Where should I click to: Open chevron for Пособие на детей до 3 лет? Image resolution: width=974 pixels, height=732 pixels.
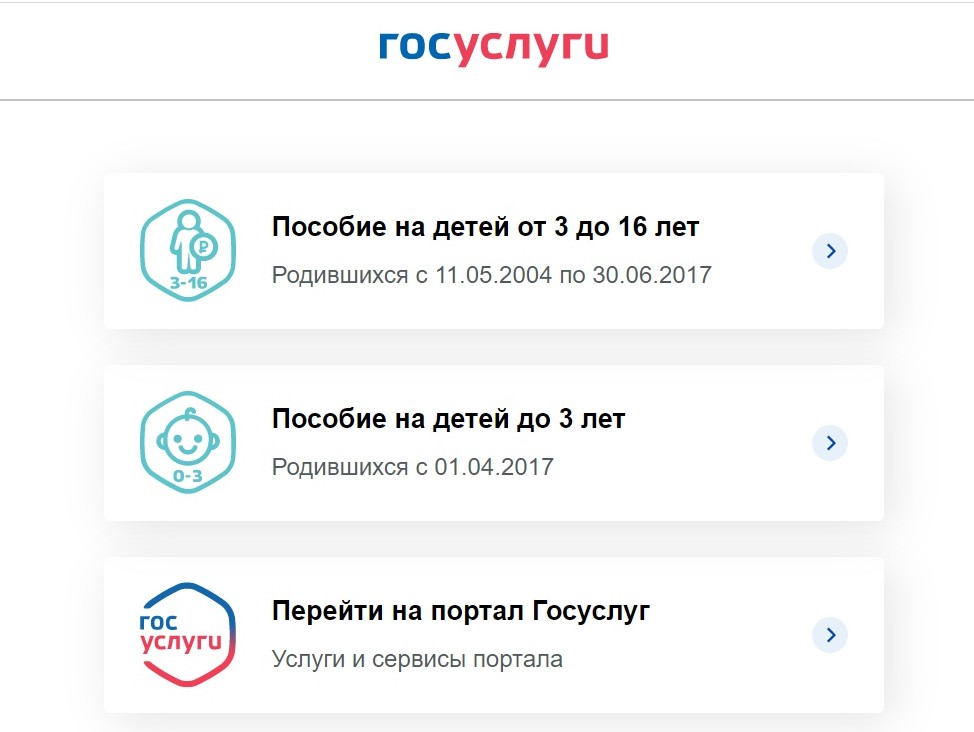click(x=830, y=443)
